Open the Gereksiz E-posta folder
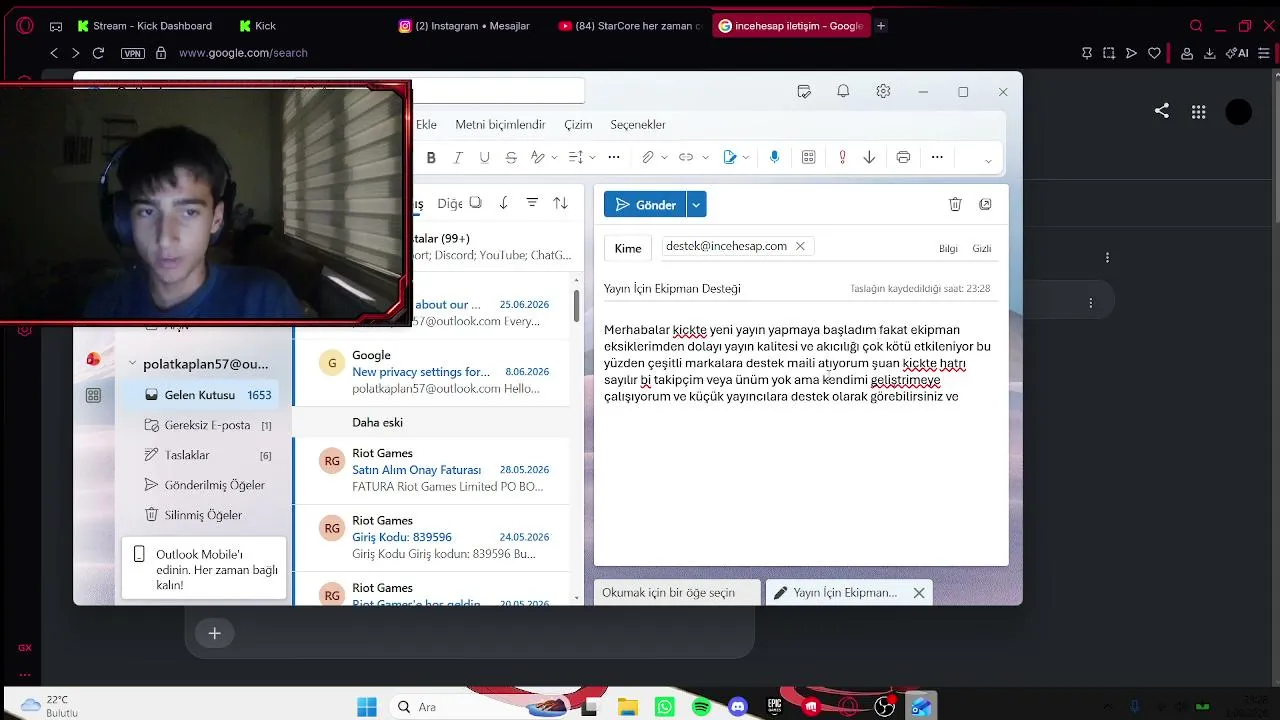Viewport: 1280px width, 720px height. tap(208, 425)
